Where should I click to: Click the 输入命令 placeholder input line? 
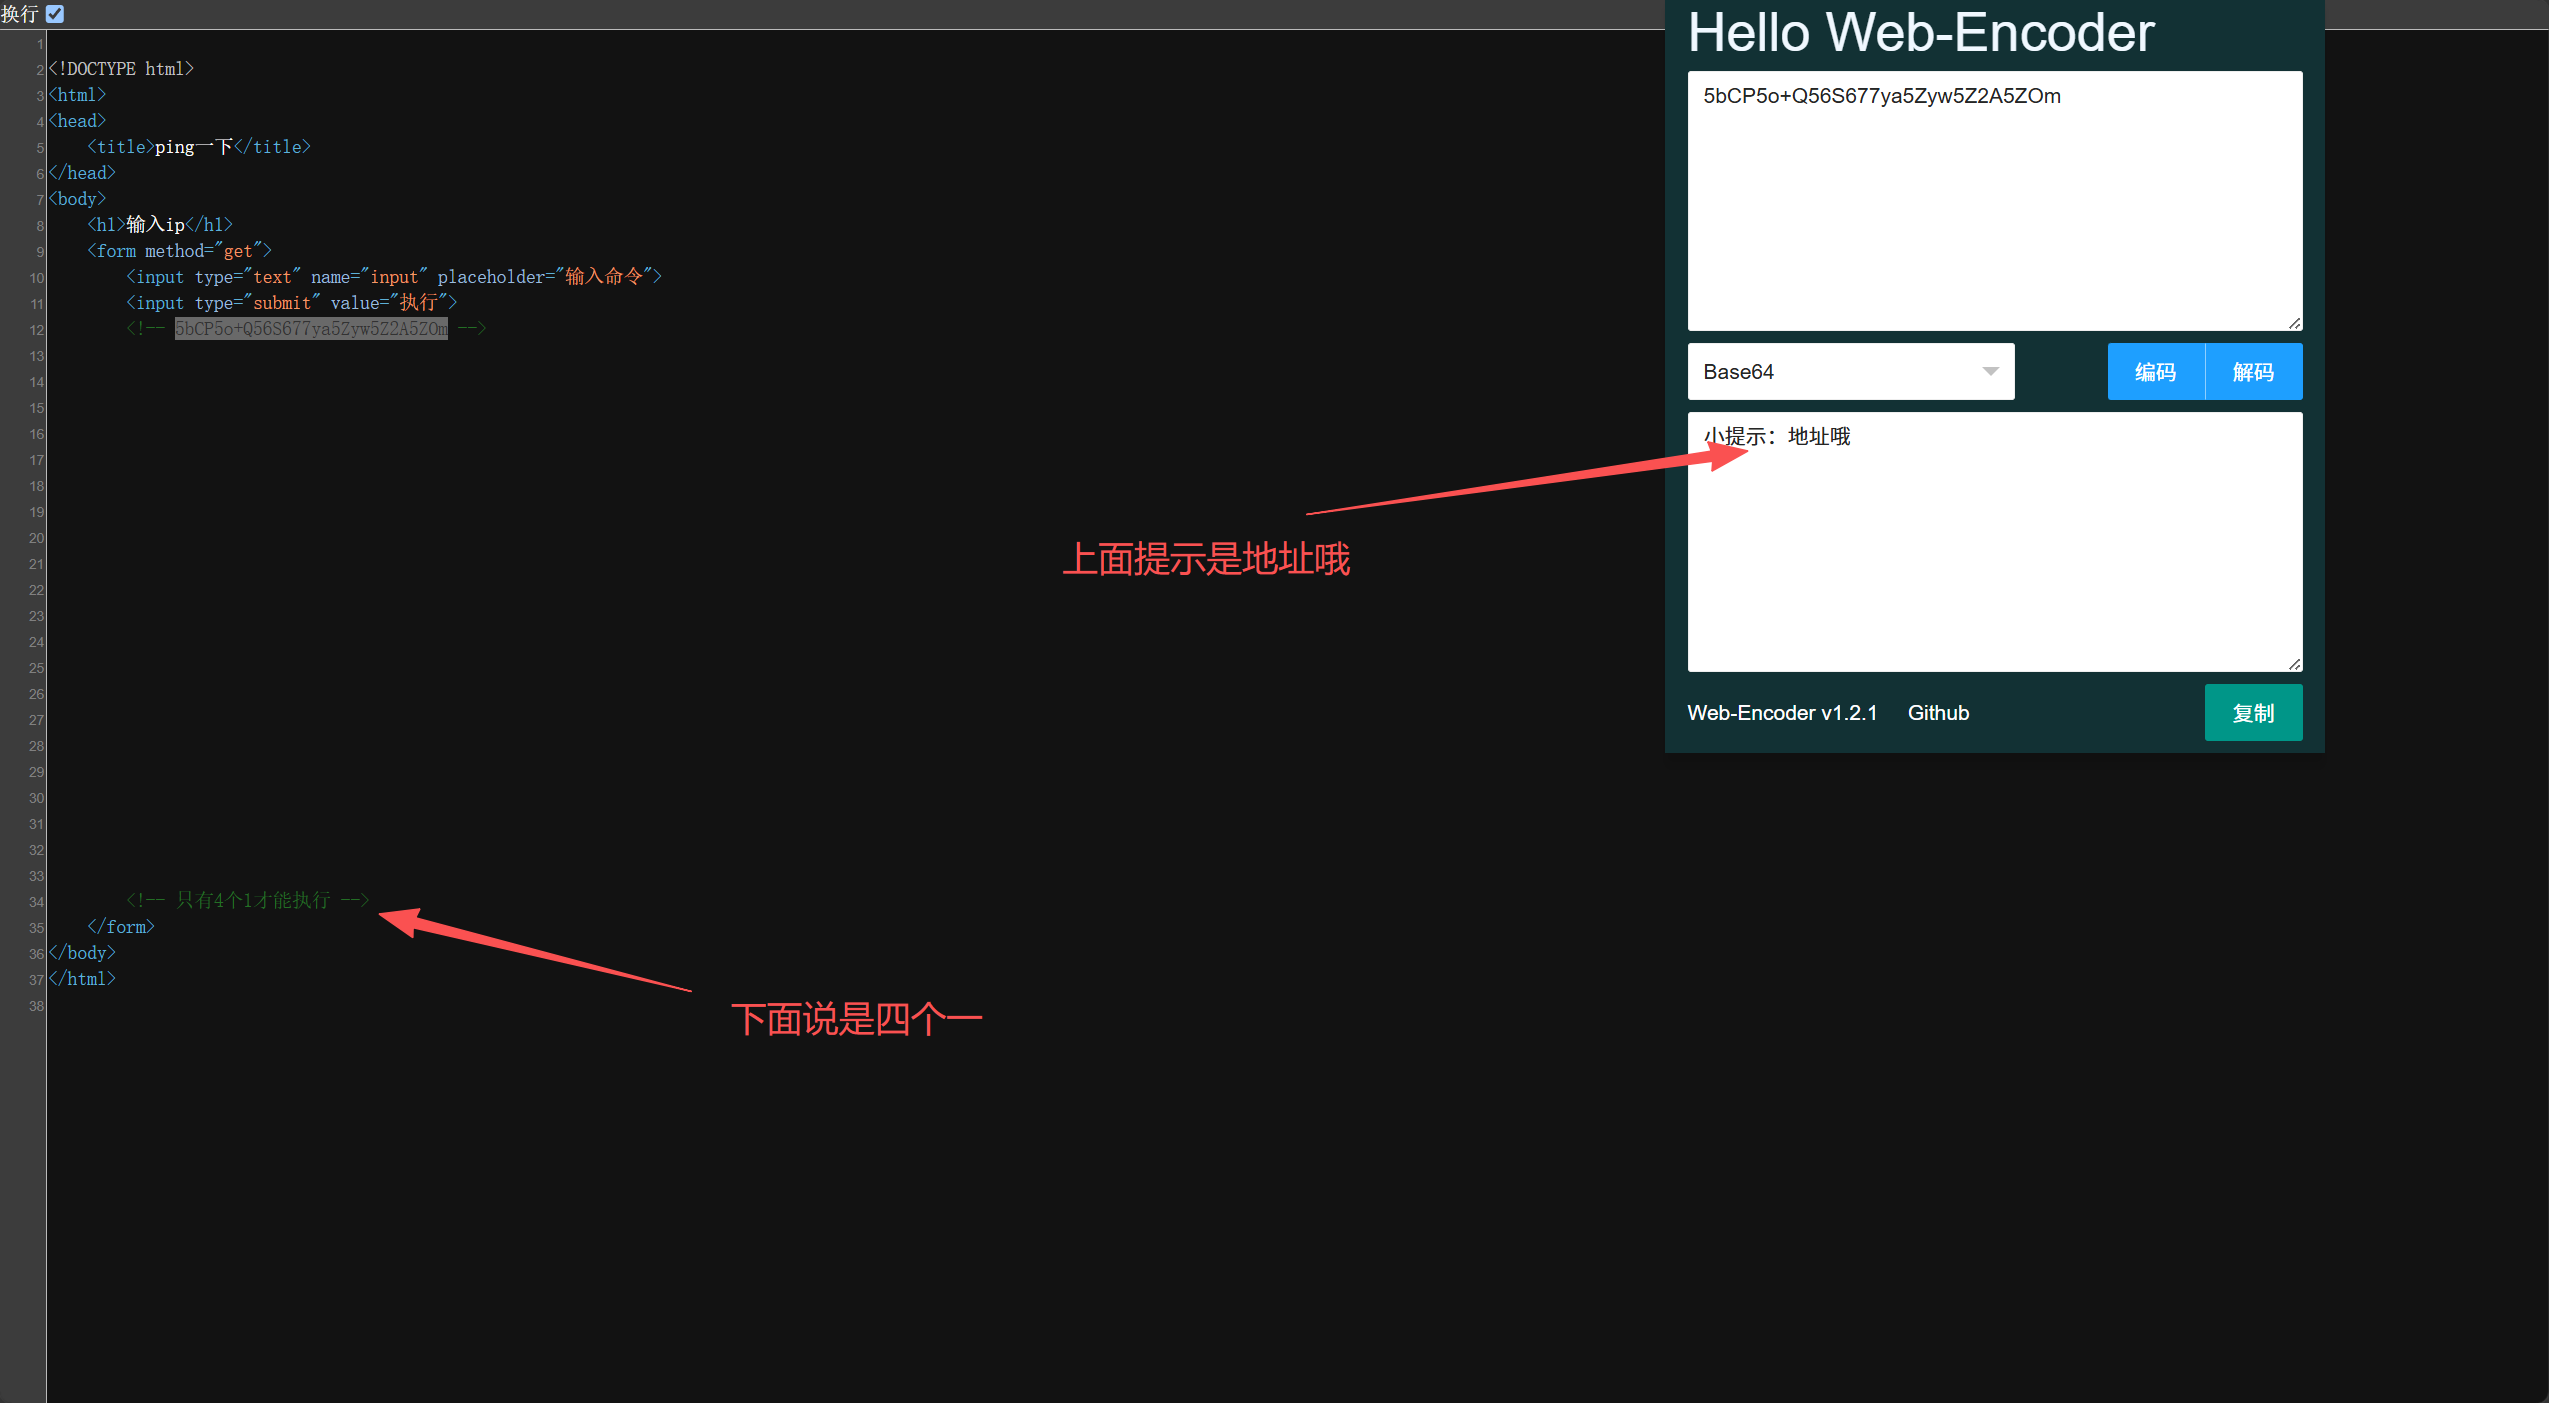click(x=394, y=277)
